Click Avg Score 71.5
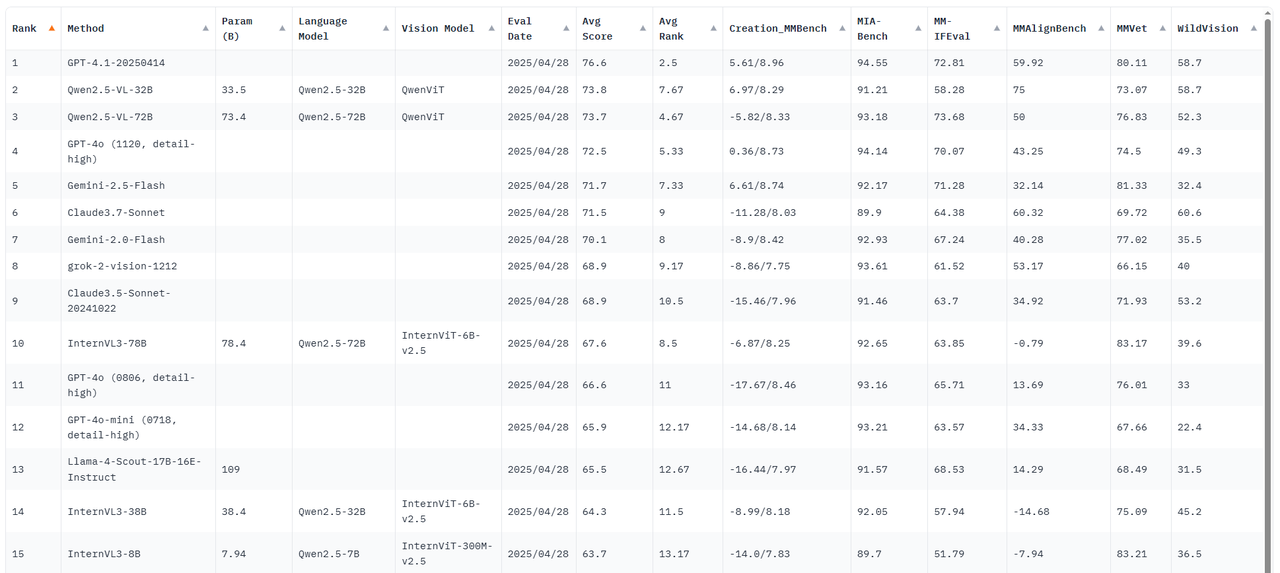The height and width of the screenshot is (573, 1280). (594, 212)
